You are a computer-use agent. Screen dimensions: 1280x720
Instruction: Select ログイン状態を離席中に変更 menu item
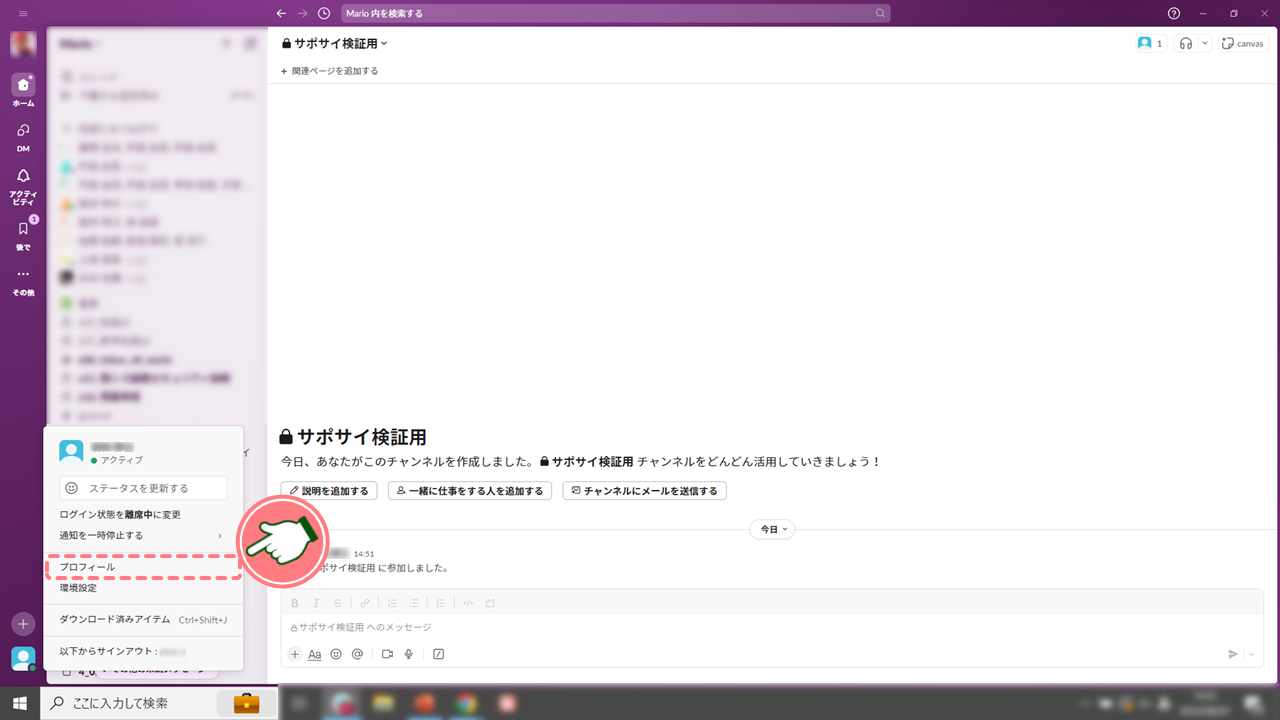pyautogui.click(x=143, y=514)
